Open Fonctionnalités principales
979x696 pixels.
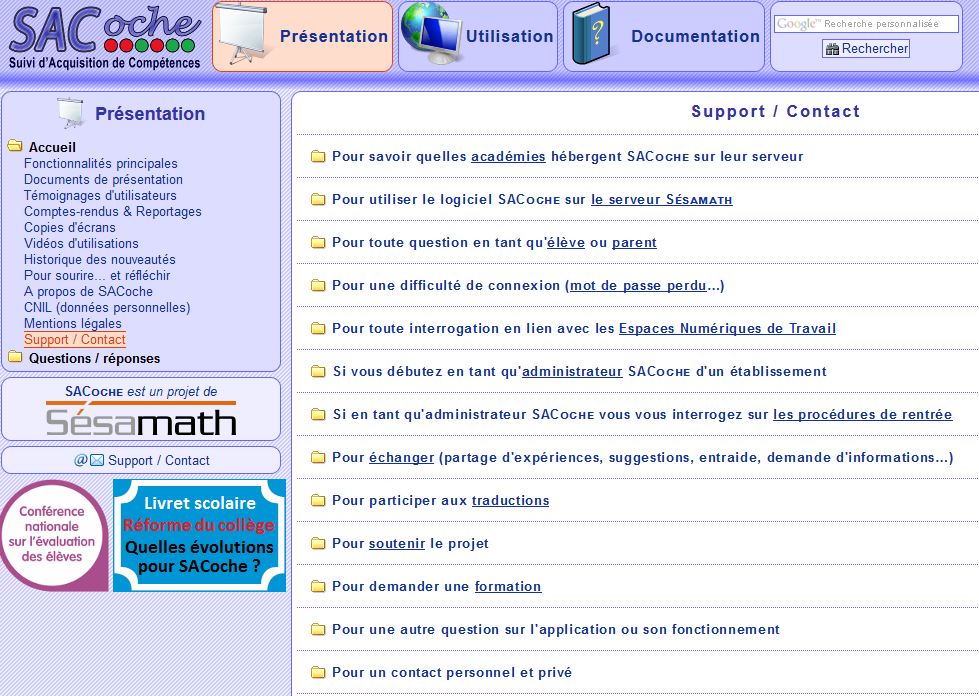click(x=101, y=164)
